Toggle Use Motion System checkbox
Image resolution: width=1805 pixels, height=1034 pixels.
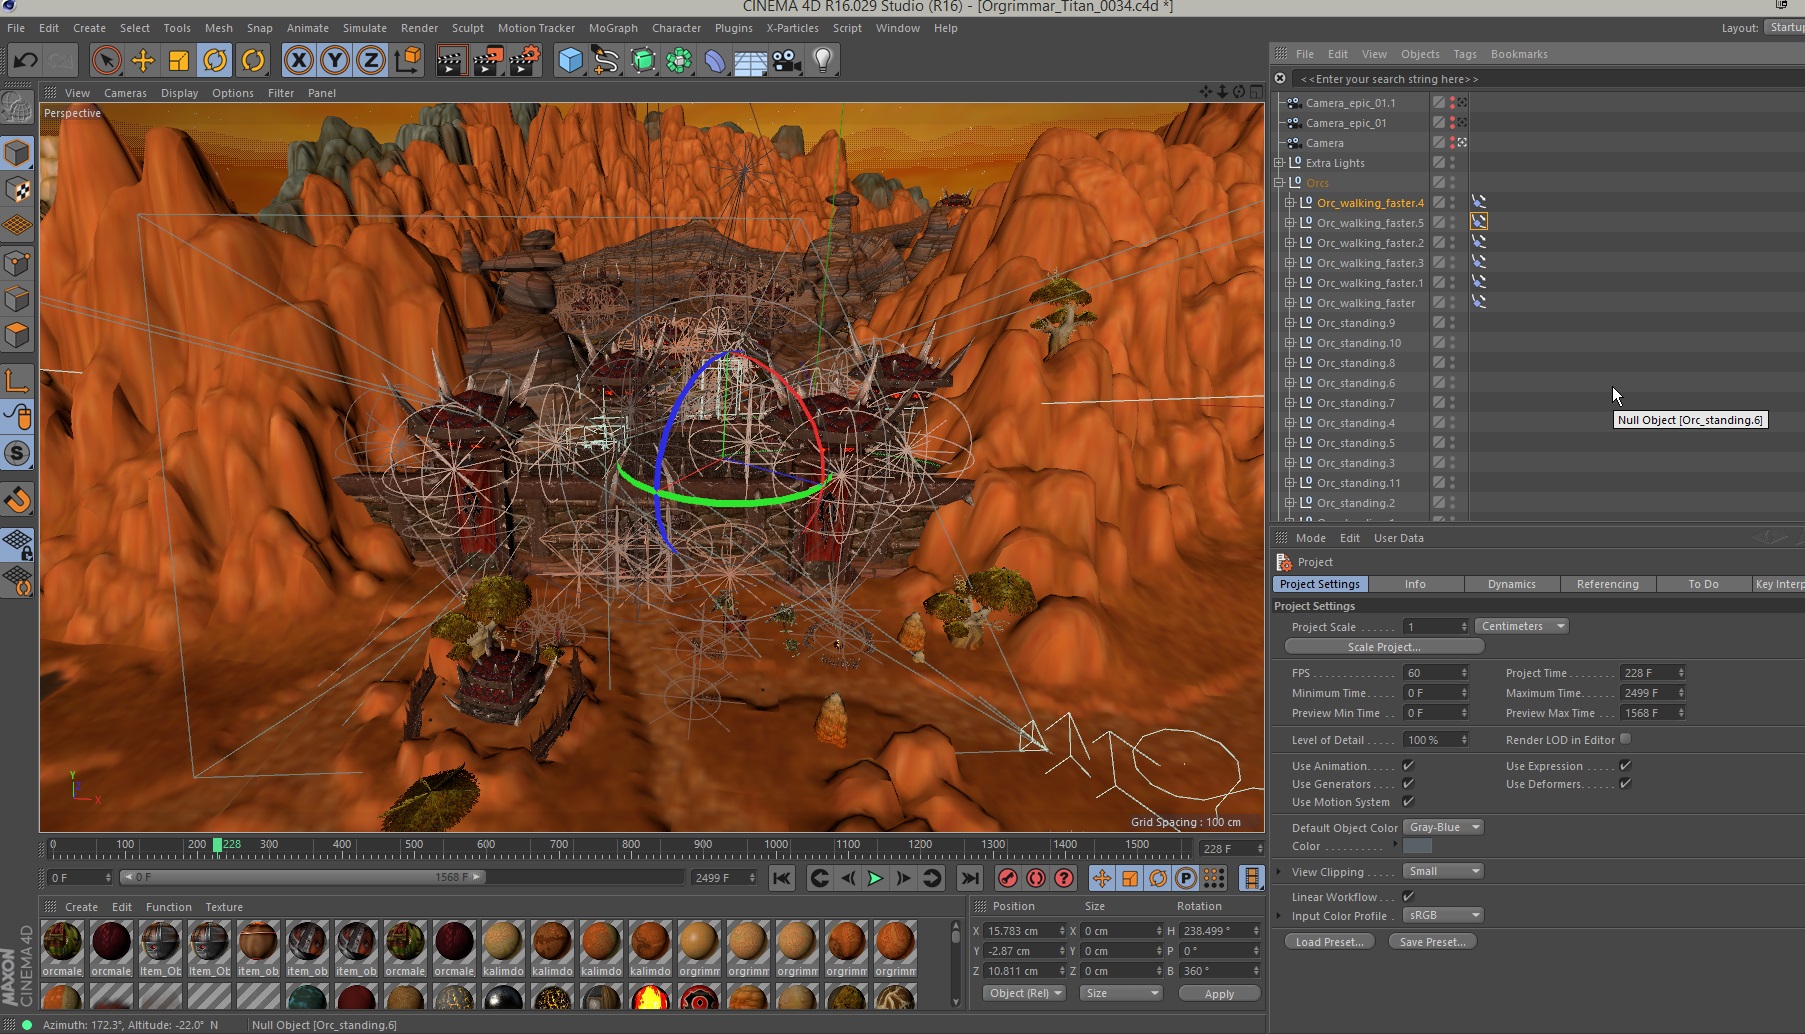tap(1408, 802)
